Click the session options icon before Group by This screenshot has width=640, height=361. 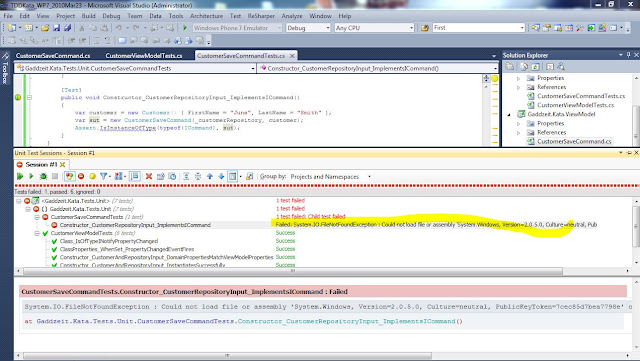pos(249,176)
